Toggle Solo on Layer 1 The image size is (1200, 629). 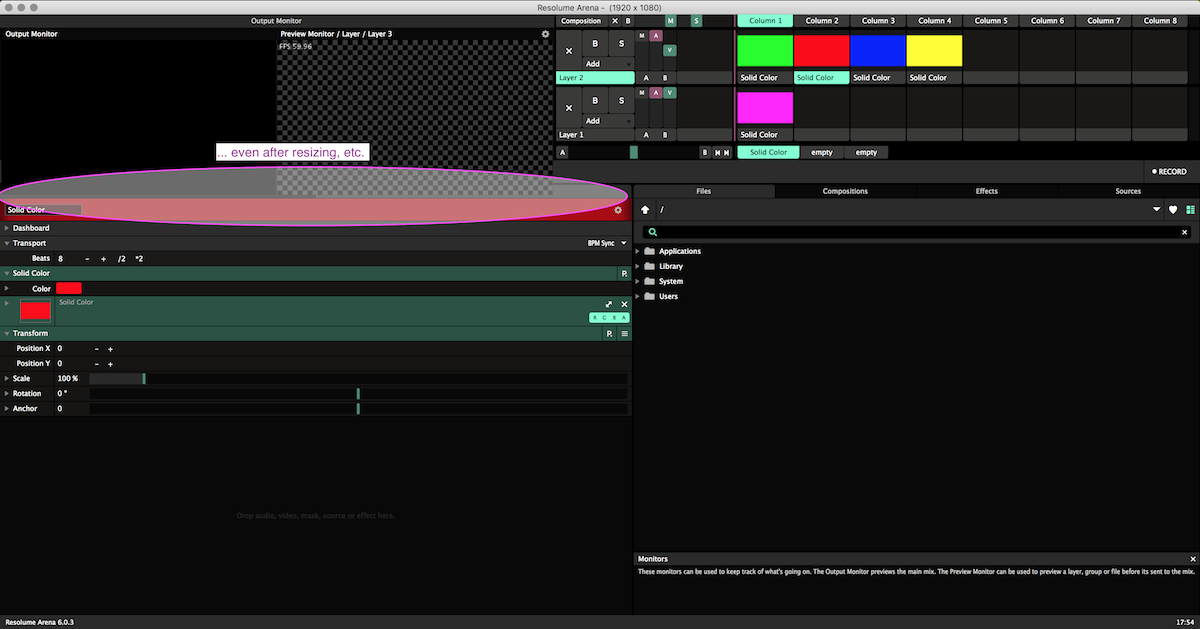point(621,100)
